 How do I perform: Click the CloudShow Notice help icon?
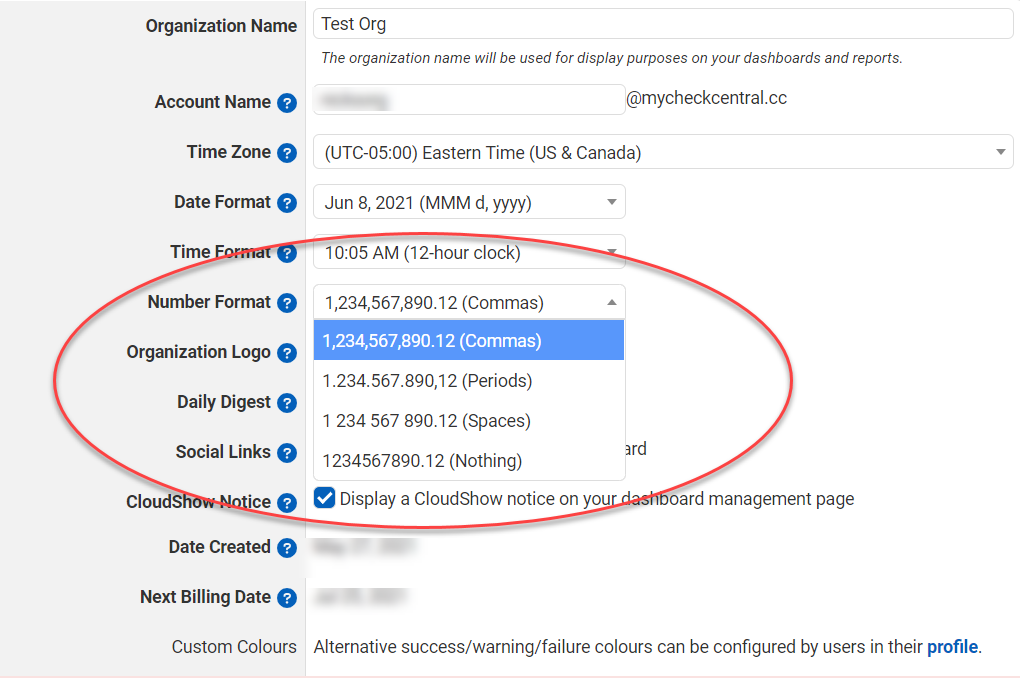click(287, 503)
